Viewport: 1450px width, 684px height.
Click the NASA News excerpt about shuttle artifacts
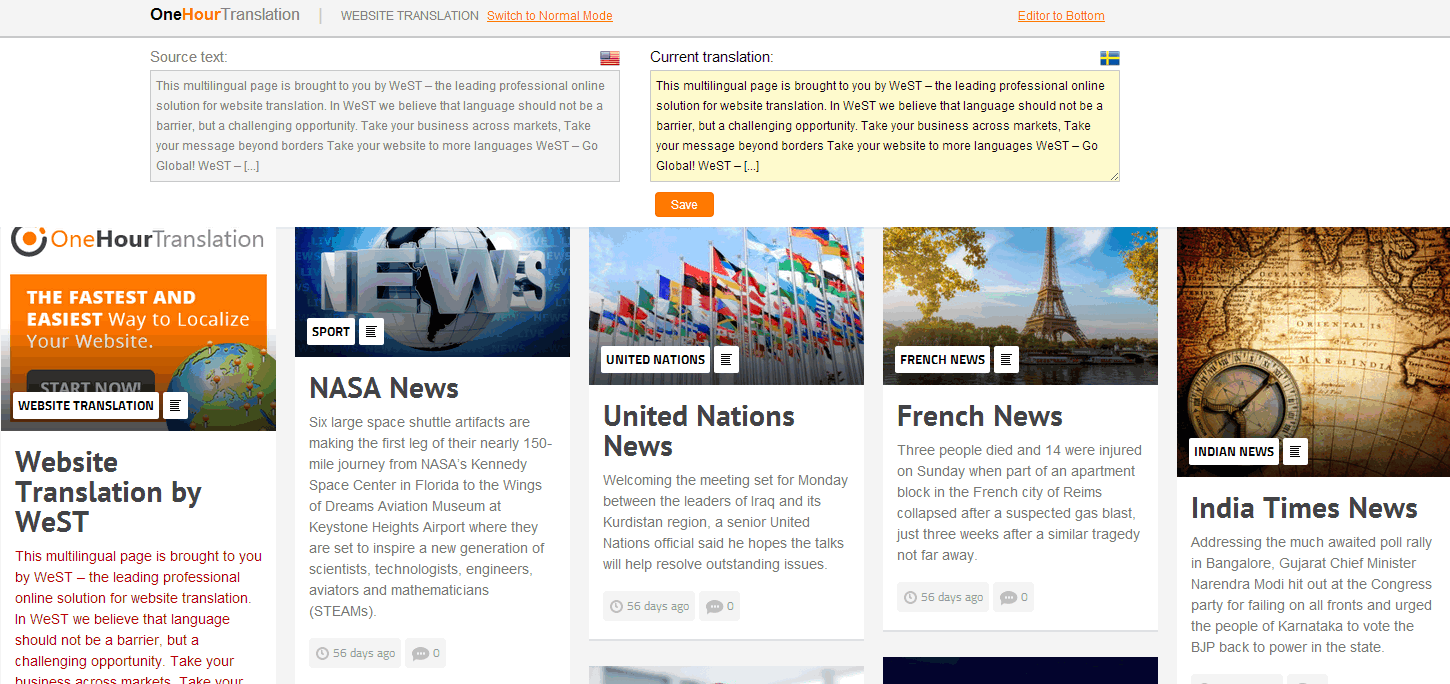pyautogui.click(x=429, y=517)
